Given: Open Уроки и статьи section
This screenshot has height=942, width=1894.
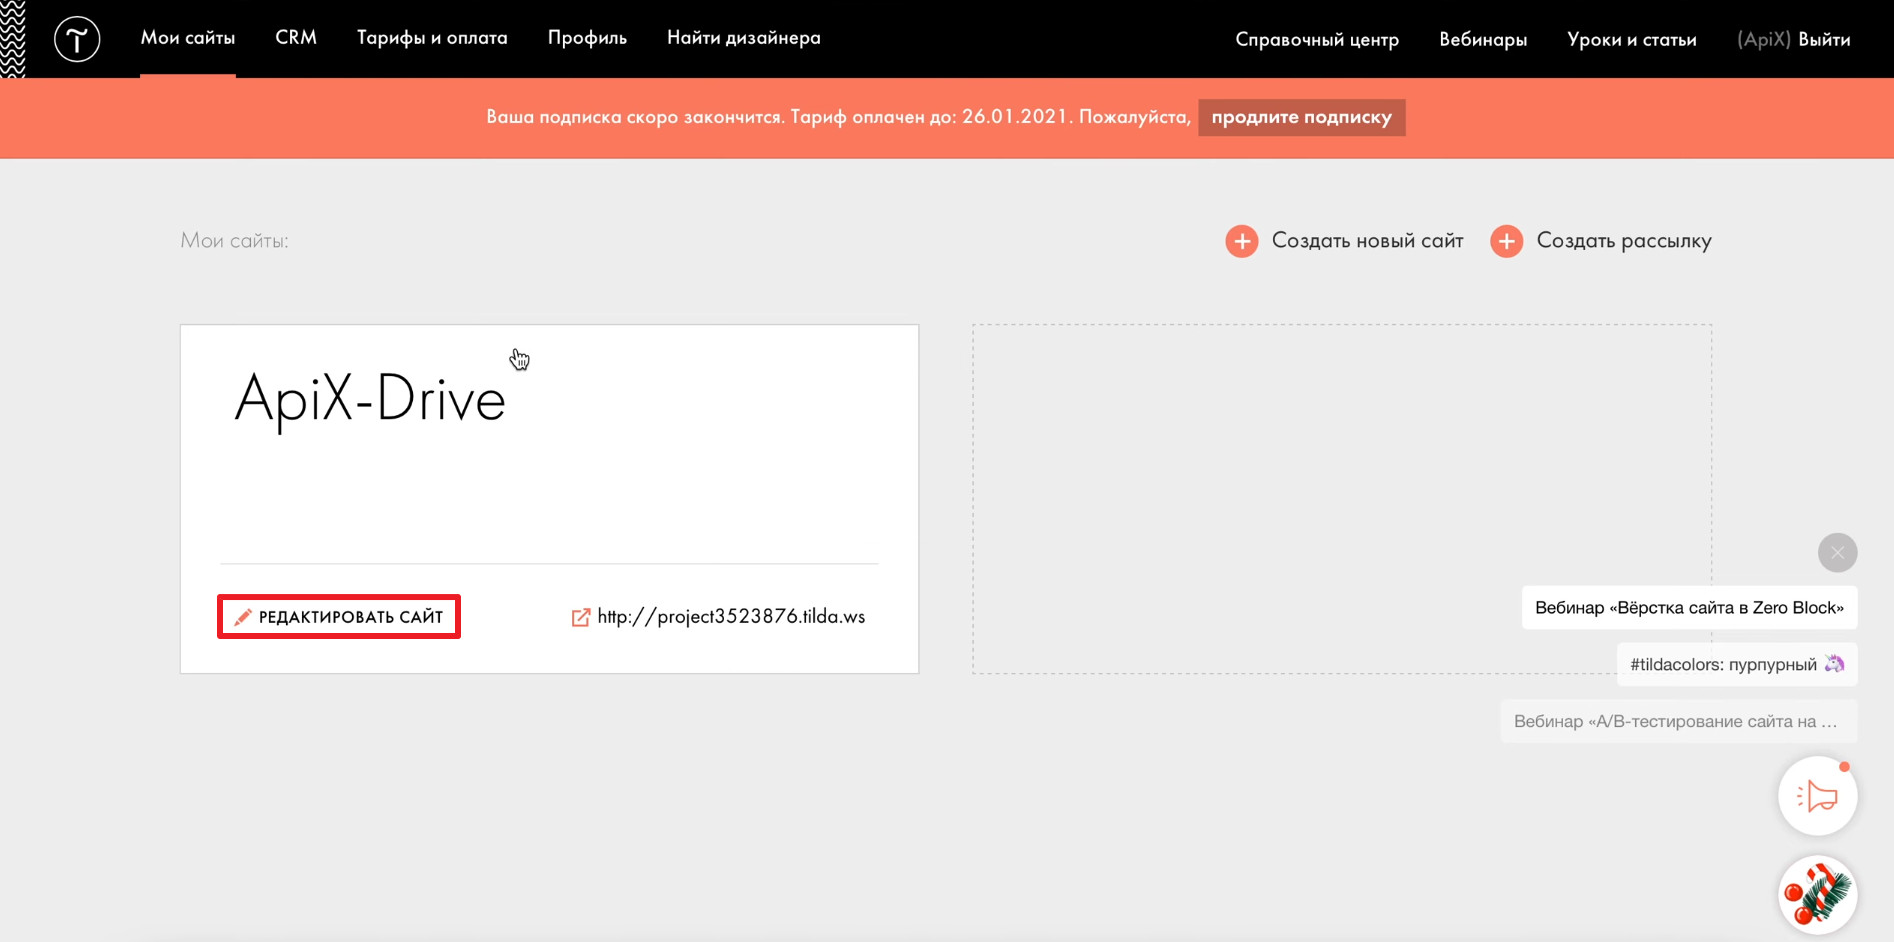Looking at the screenshot, I should pos(1631,40).
